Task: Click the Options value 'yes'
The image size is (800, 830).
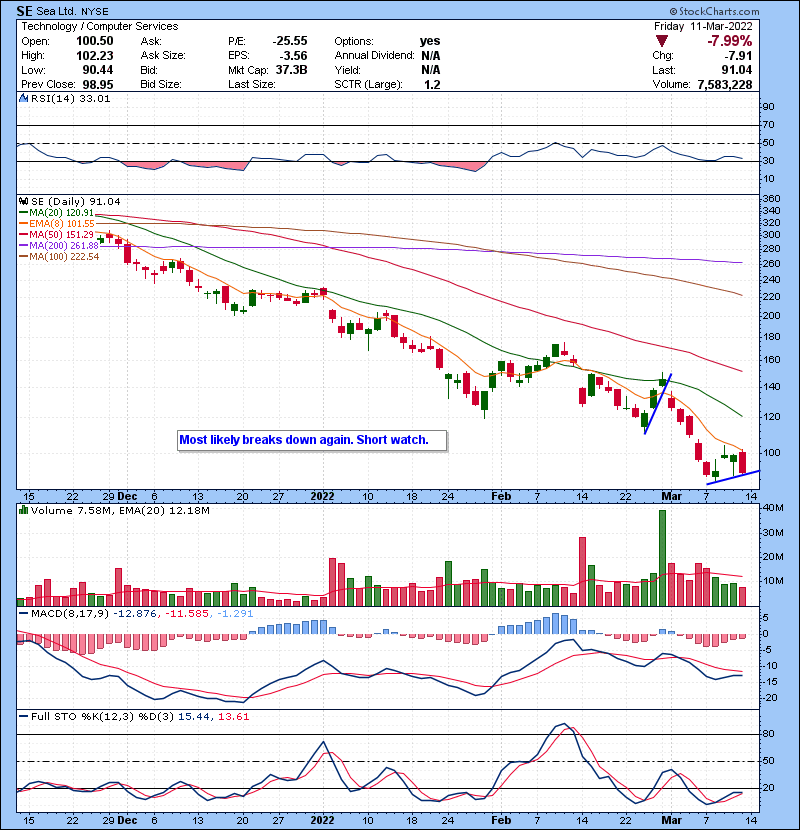Action: (x=430, y=41)
